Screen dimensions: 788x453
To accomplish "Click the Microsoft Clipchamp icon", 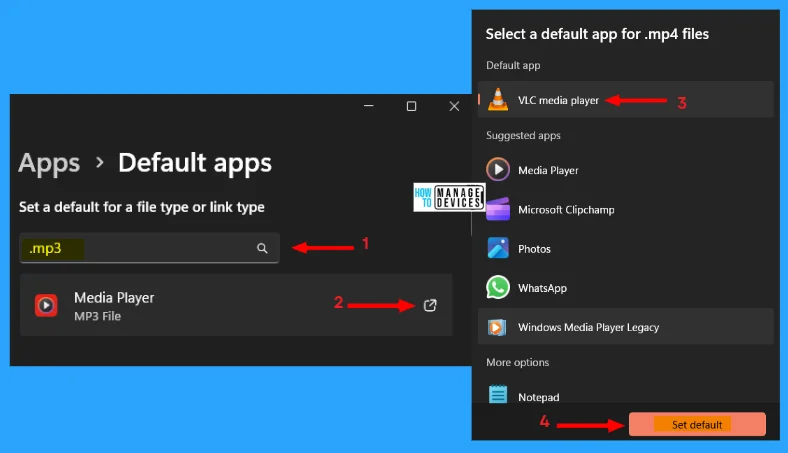I will click(498, 209).
